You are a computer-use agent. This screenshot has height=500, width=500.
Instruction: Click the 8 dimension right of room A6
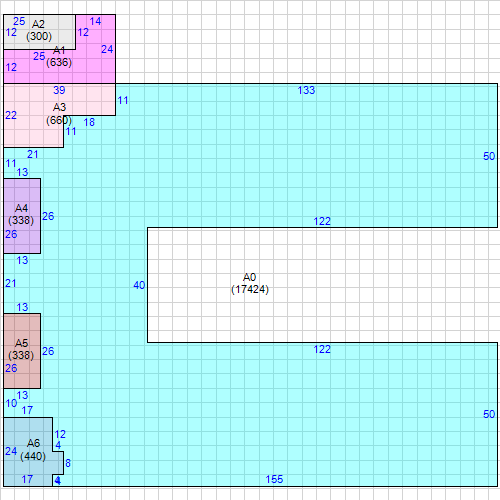(x=68, y=463)
